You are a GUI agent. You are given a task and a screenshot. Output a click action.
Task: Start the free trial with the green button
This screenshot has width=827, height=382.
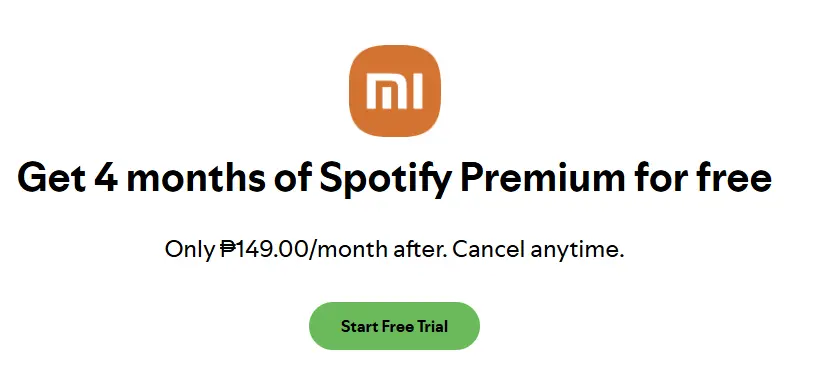point(394,326)
